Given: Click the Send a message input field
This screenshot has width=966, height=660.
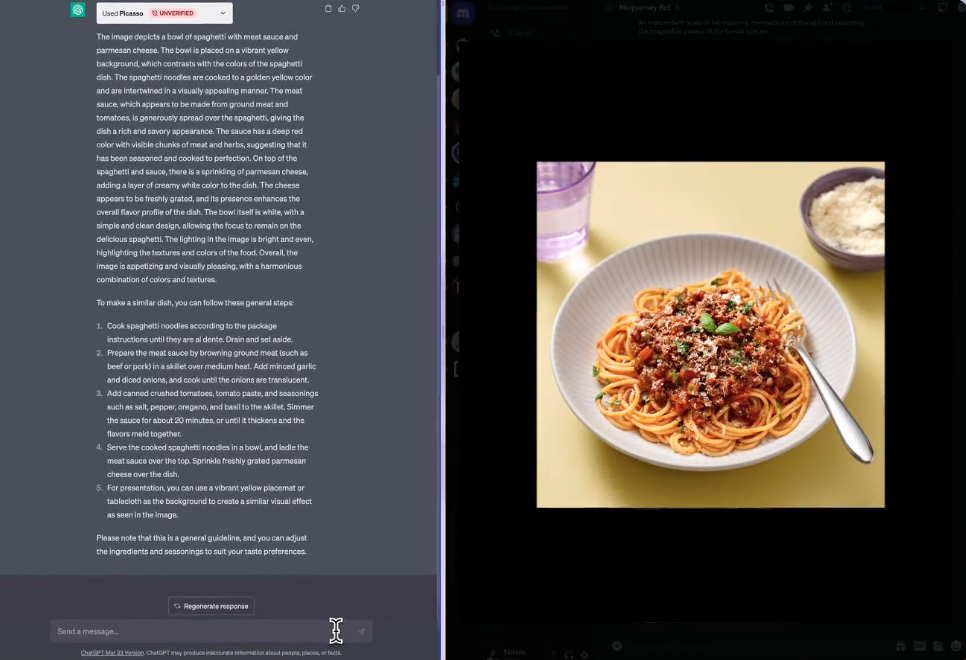Looking at the screenshot, I should tap(190, 631).
